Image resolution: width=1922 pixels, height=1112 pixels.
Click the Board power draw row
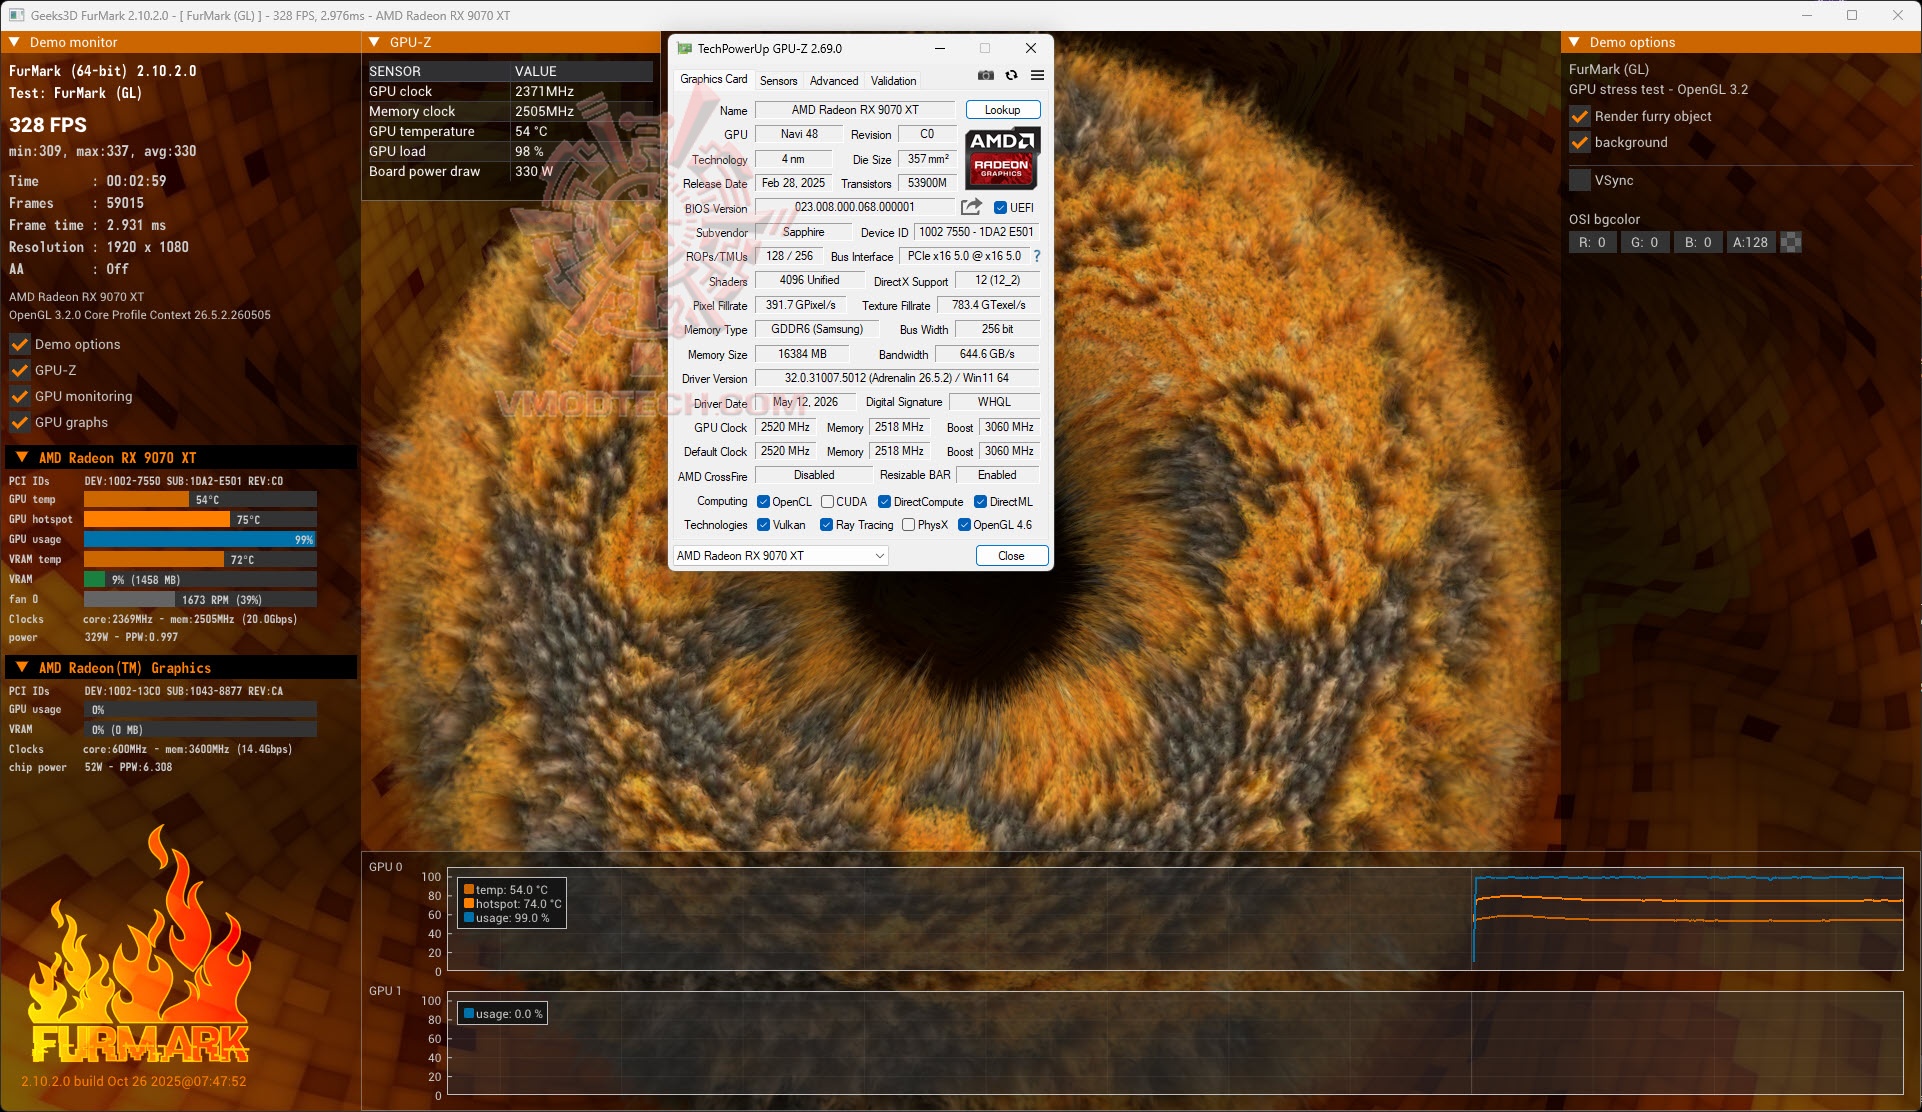510,171
